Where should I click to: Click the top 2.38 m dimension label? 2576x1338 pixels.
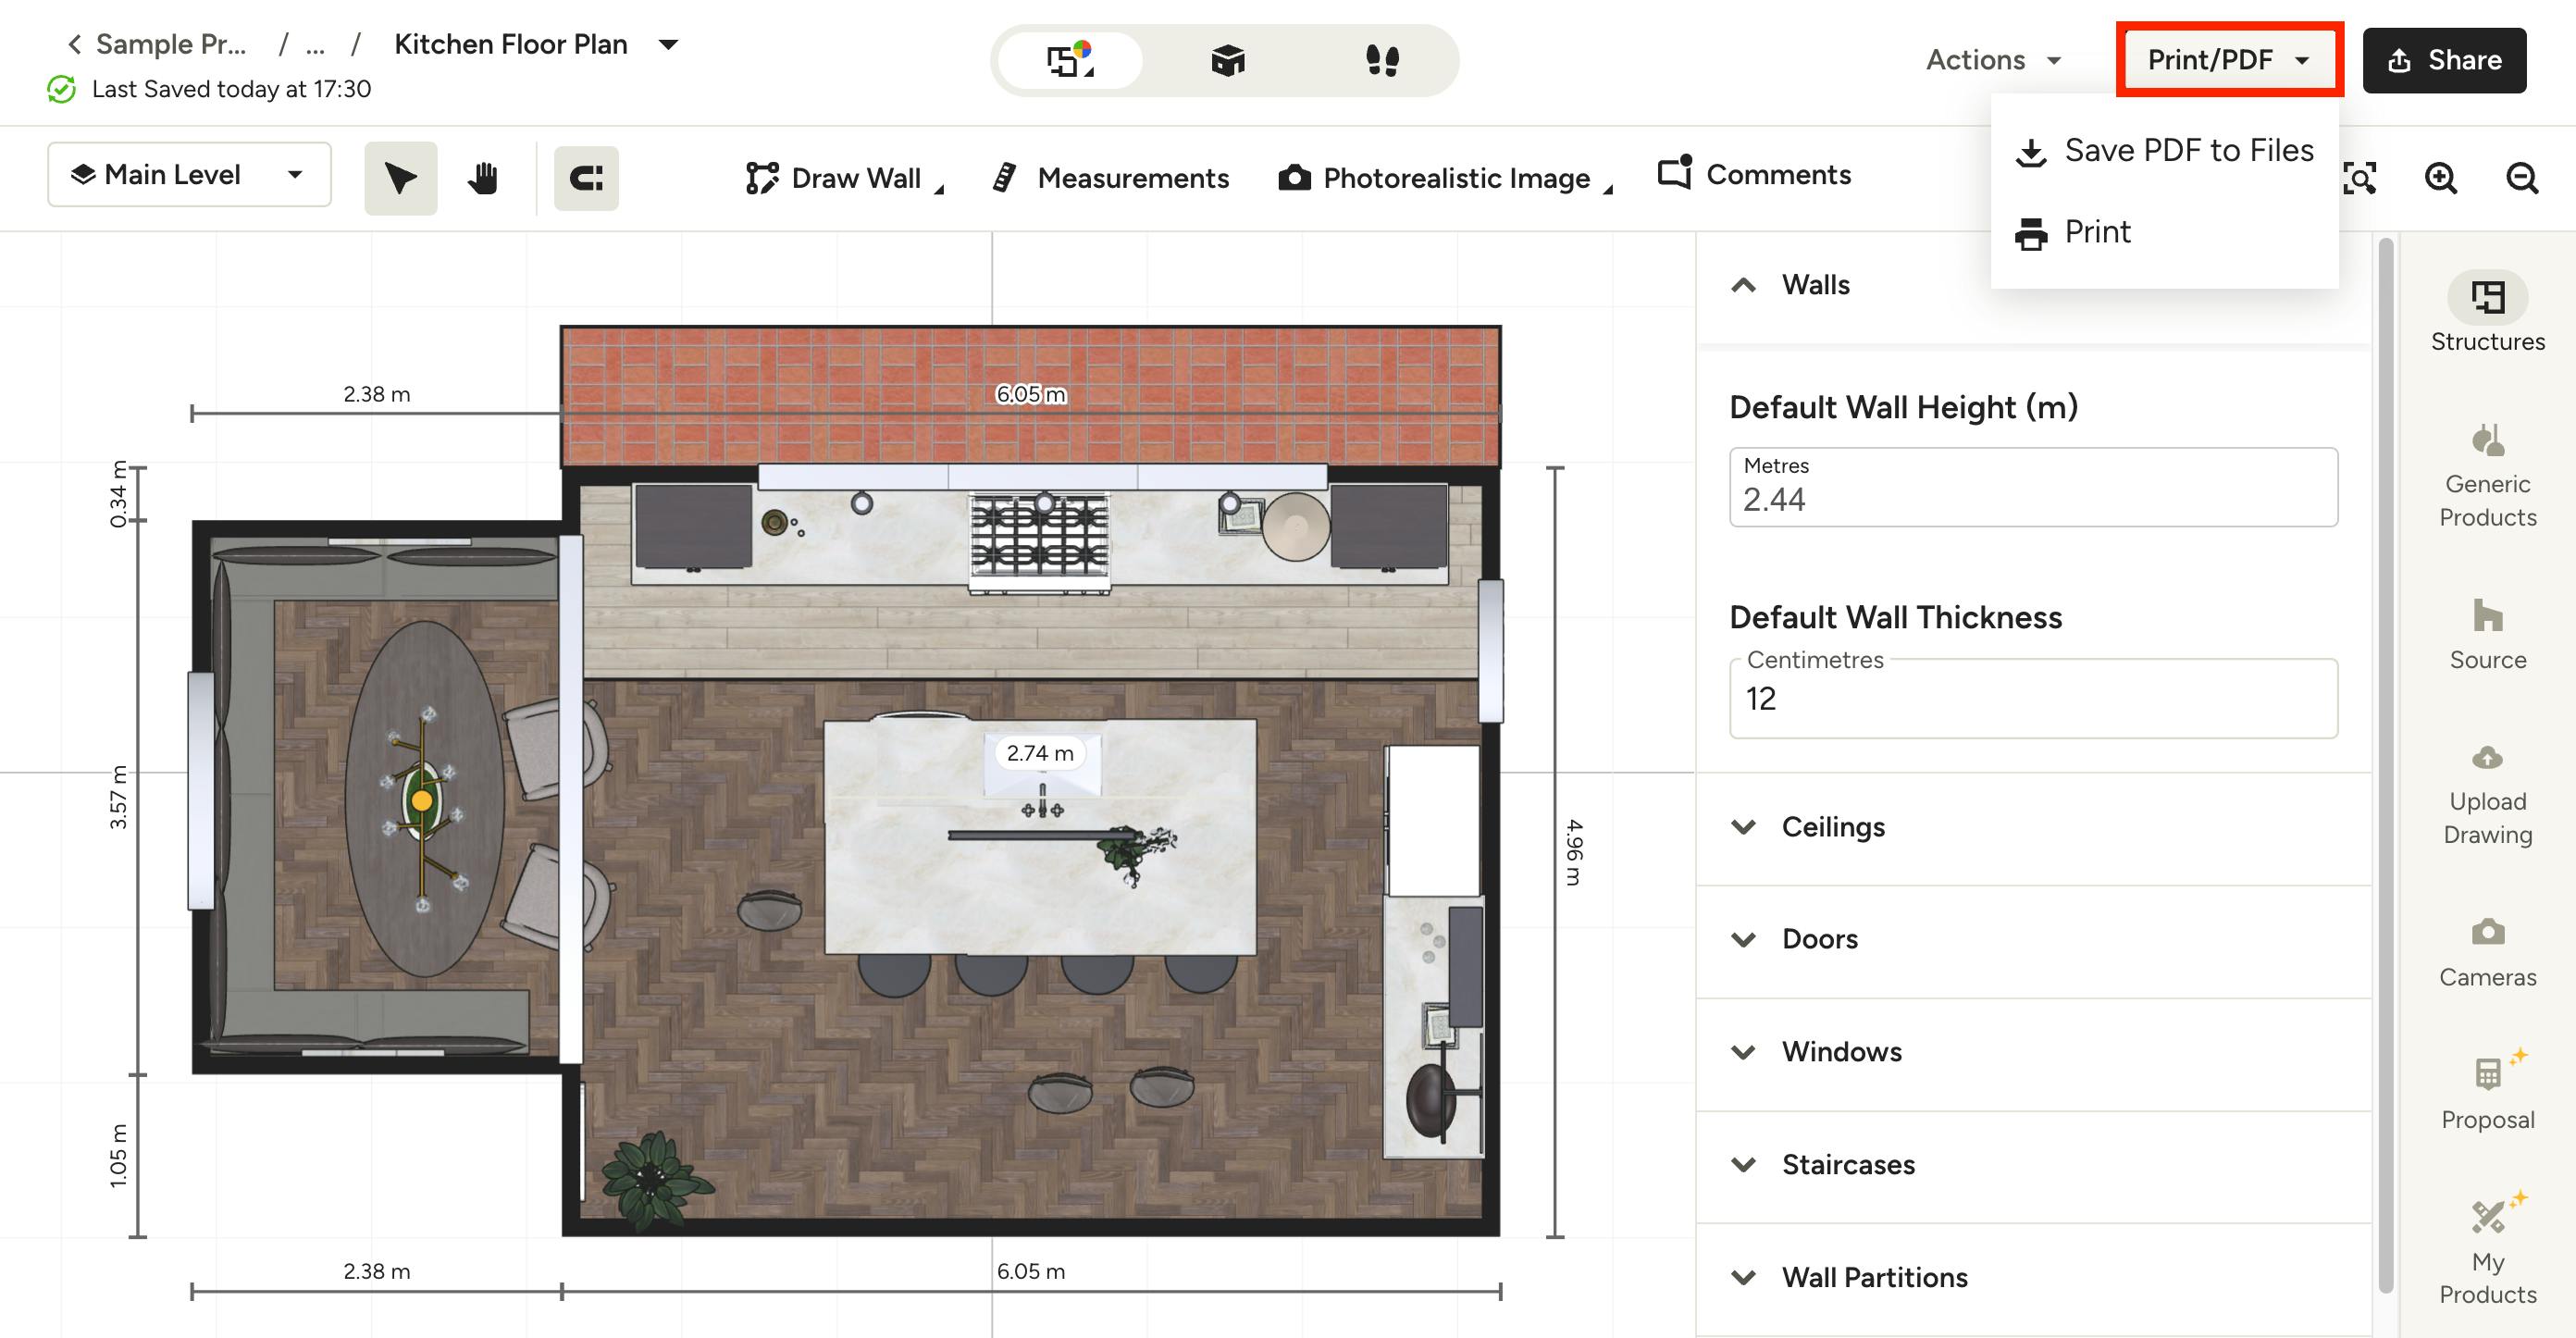click(376, 394)
